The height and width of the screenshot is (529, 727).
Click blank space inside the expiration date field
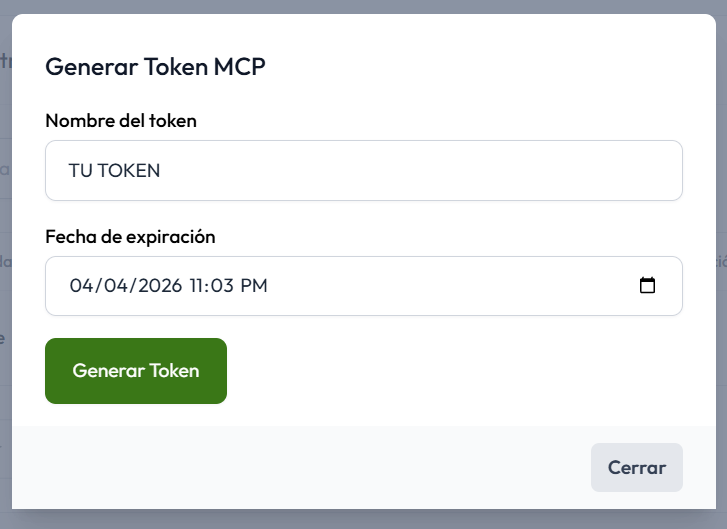coord(450,286)
